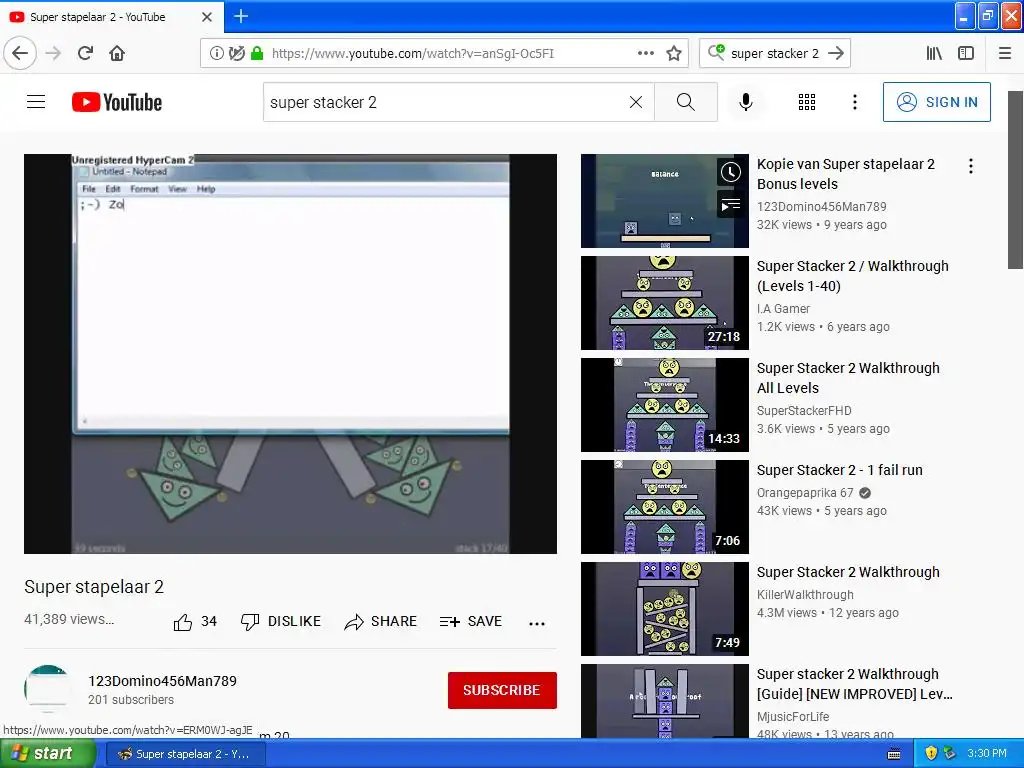
Task: Open the Windows start button
Action: click(x=48, y=754)
